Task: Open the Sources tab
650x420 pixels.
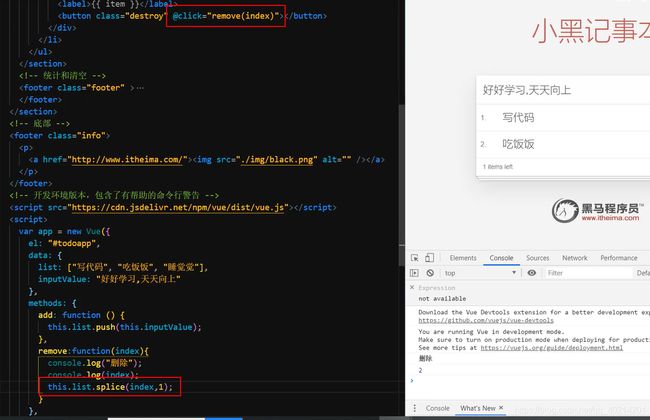Action: tap(538, 258)
